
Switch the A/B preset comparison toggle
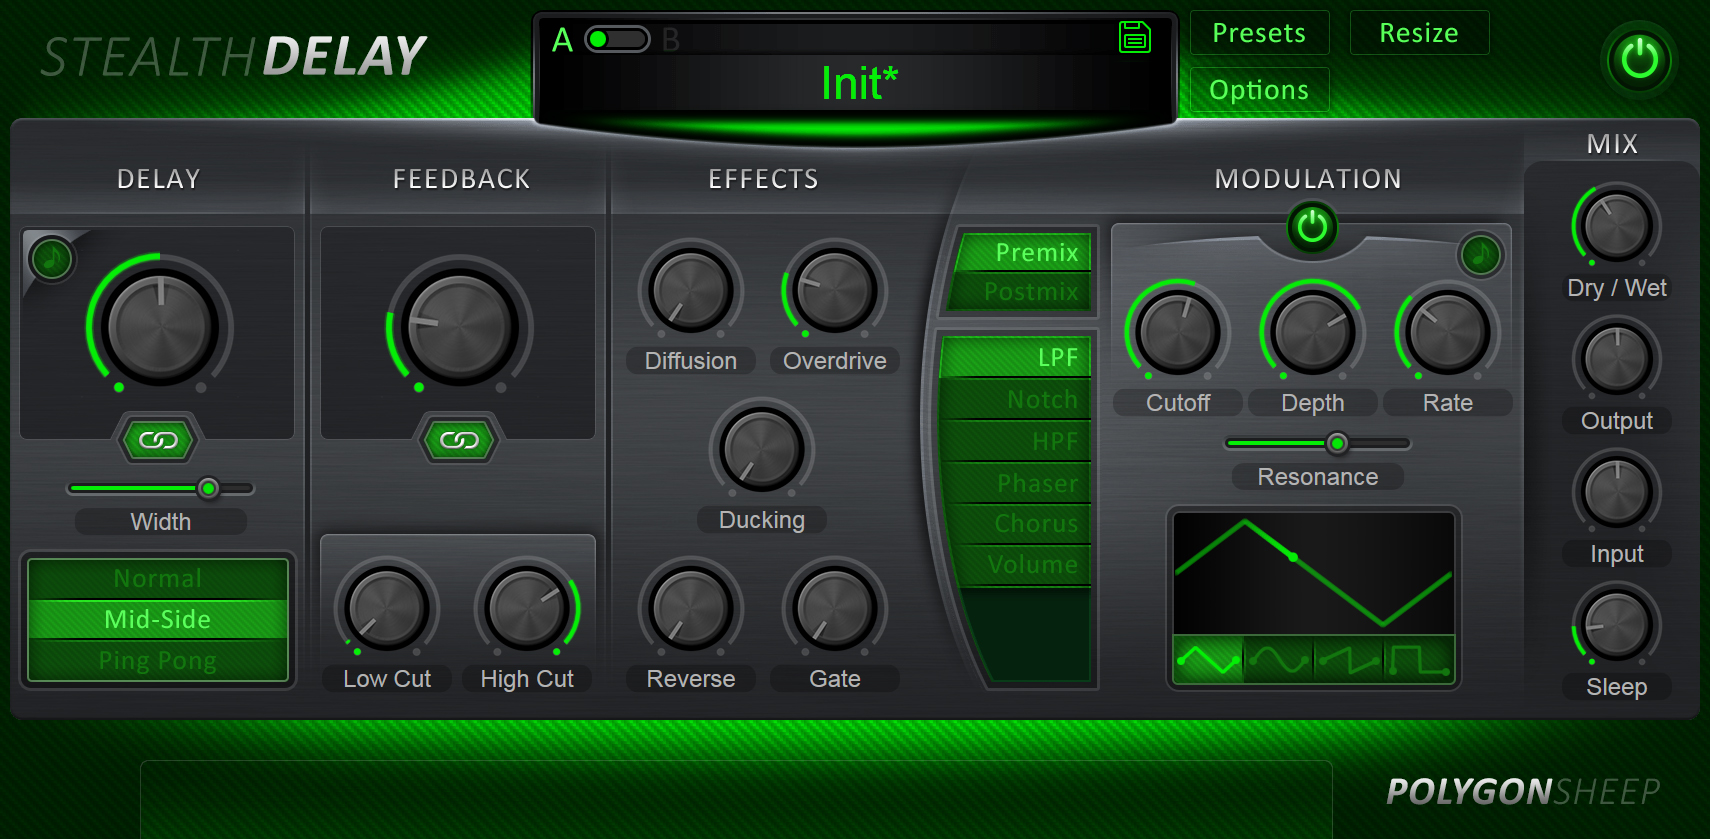616,39
